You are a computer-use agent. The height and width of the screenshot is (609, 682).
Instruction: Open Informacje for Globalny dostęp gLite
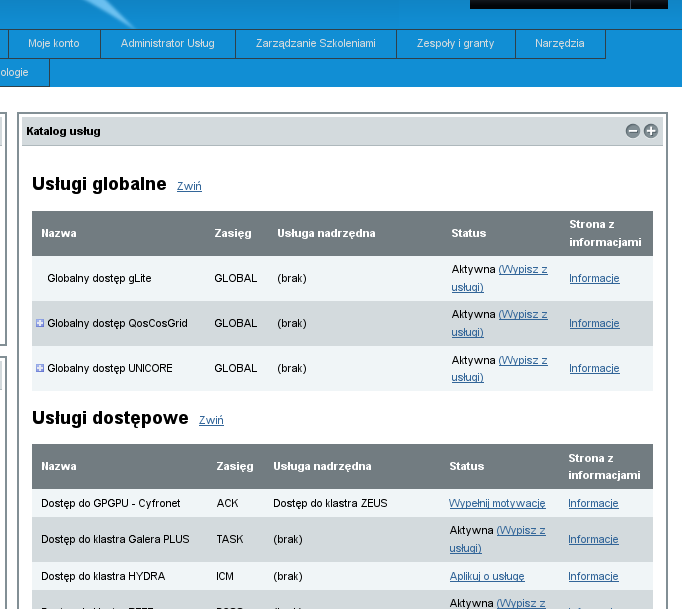point(594,278)
